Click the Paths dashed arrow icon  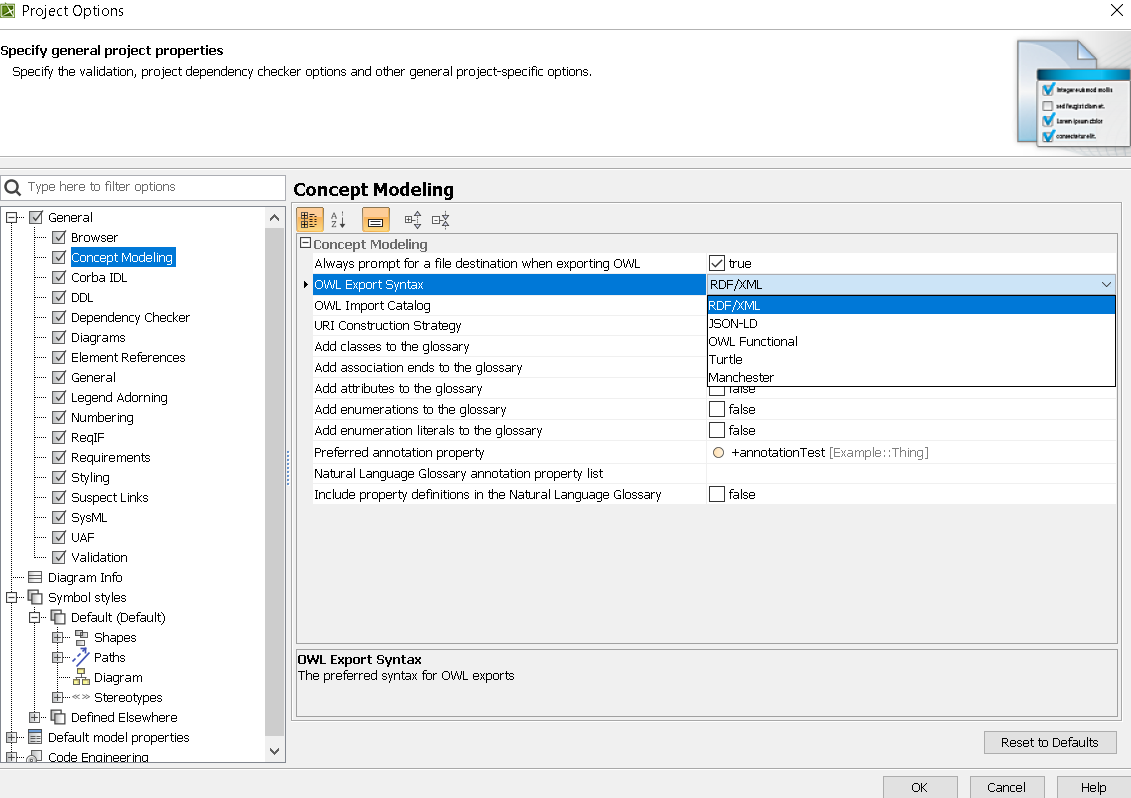pyautogui.click(x=81, y=657)
